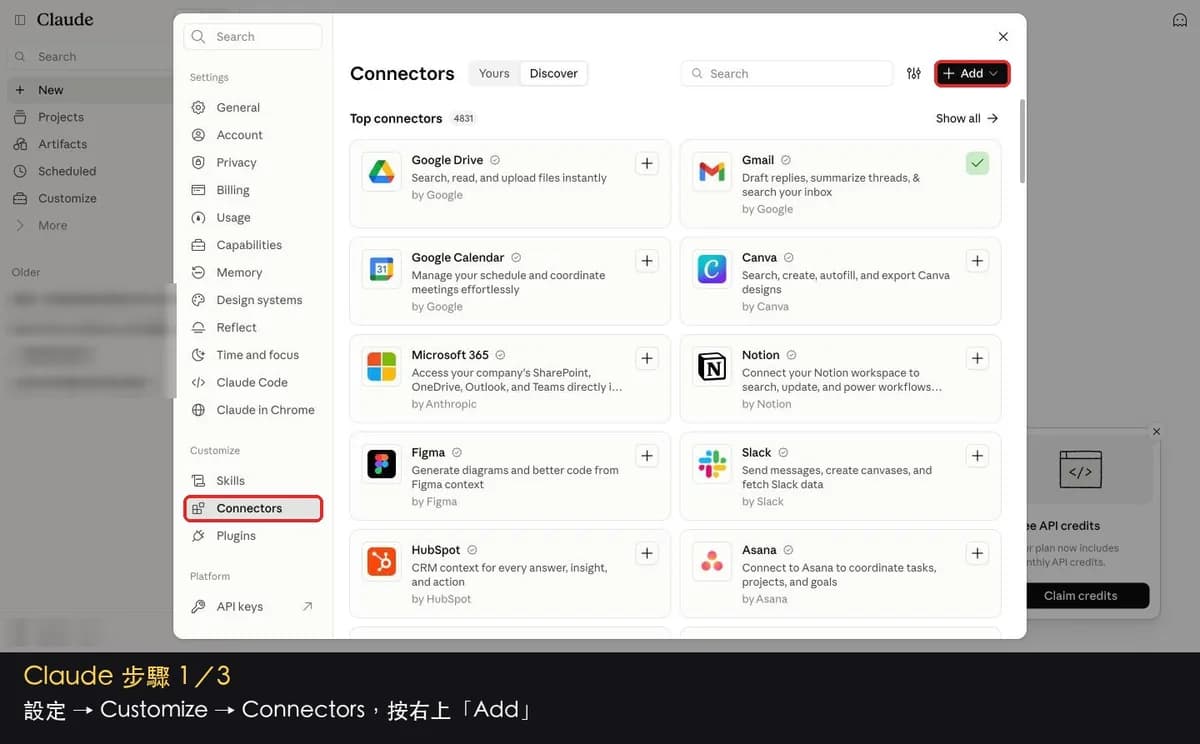The width and height of the screenshot is (1200, 744).
Task: Expand More in Claude sidebar
Action: click(x=88, y=225)
